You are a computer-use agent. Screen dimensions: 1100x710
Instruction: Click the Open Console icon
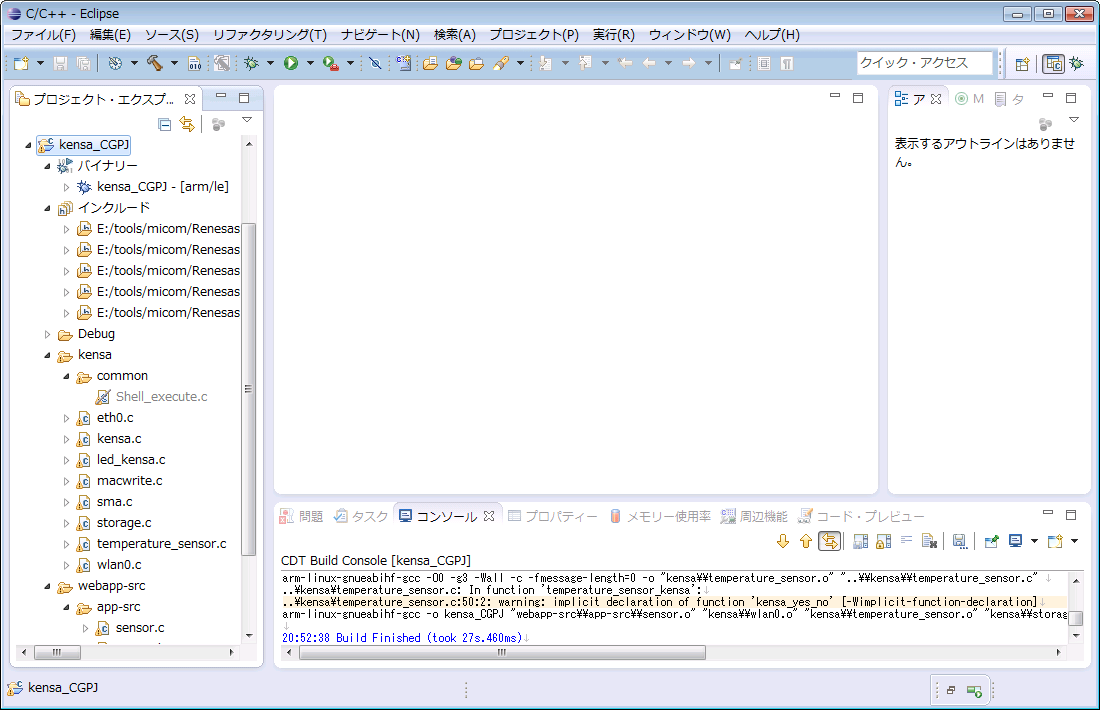pyautogui.click(x=1054, y=541)
